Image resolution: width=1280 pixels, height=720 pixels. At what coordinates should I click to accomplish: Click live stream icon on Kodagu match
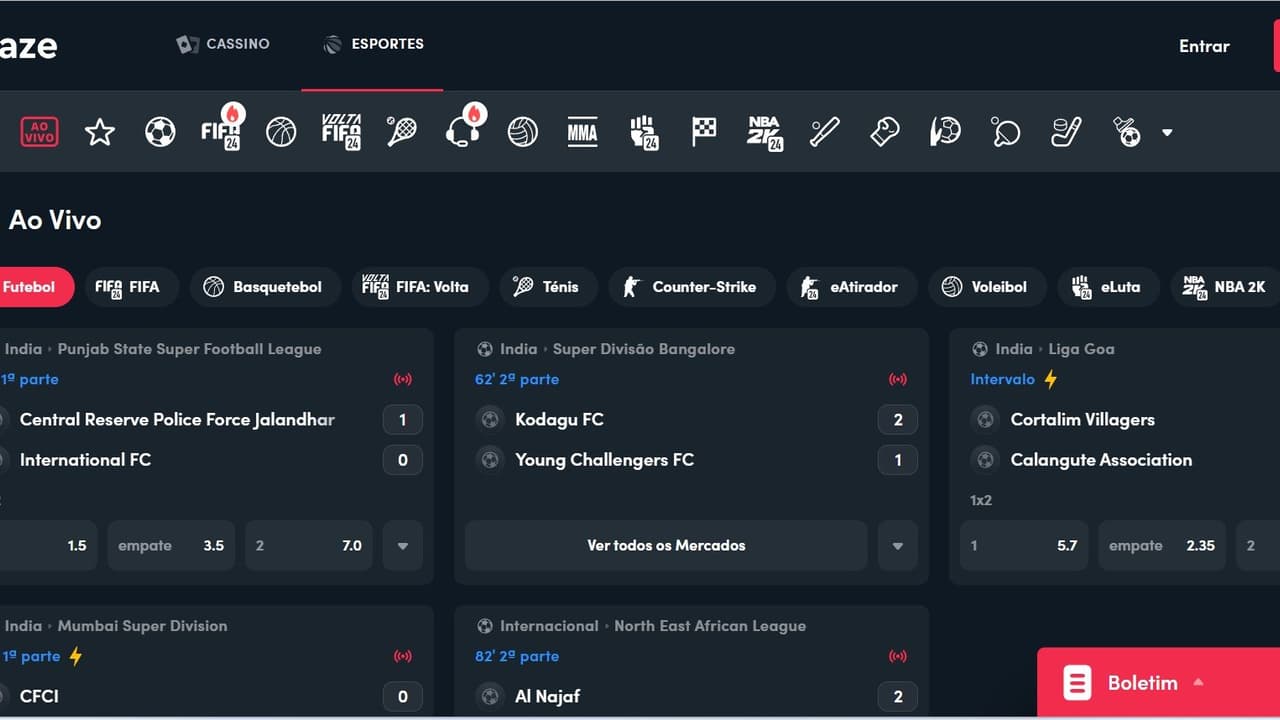point(897,380)
